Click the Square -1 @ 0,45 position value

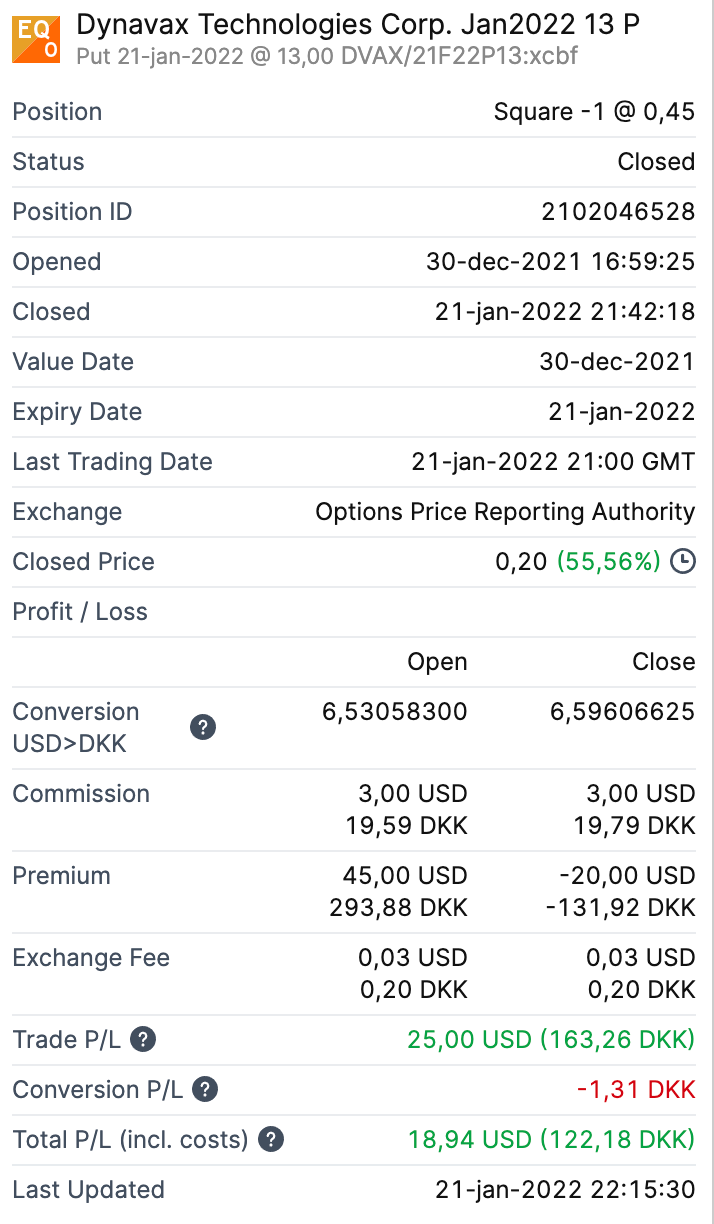click(594, 111)
